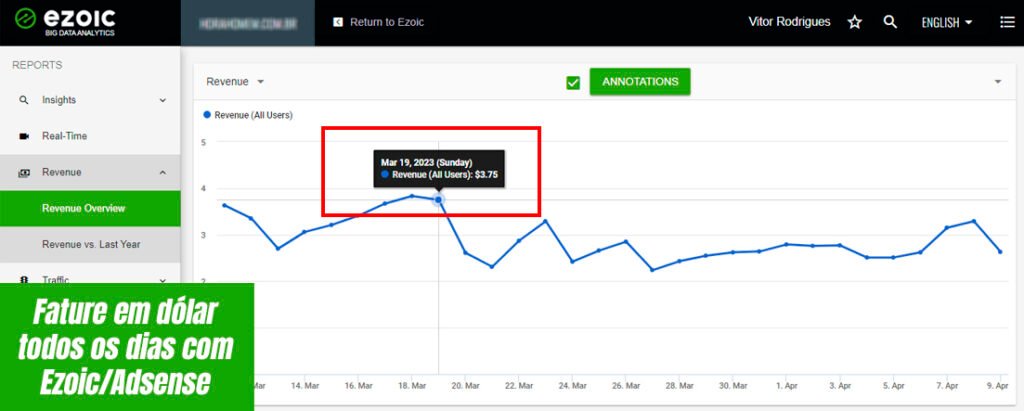Open the Revenue metric dropdown
1024x411 pixels.
[x=235, y=81]
